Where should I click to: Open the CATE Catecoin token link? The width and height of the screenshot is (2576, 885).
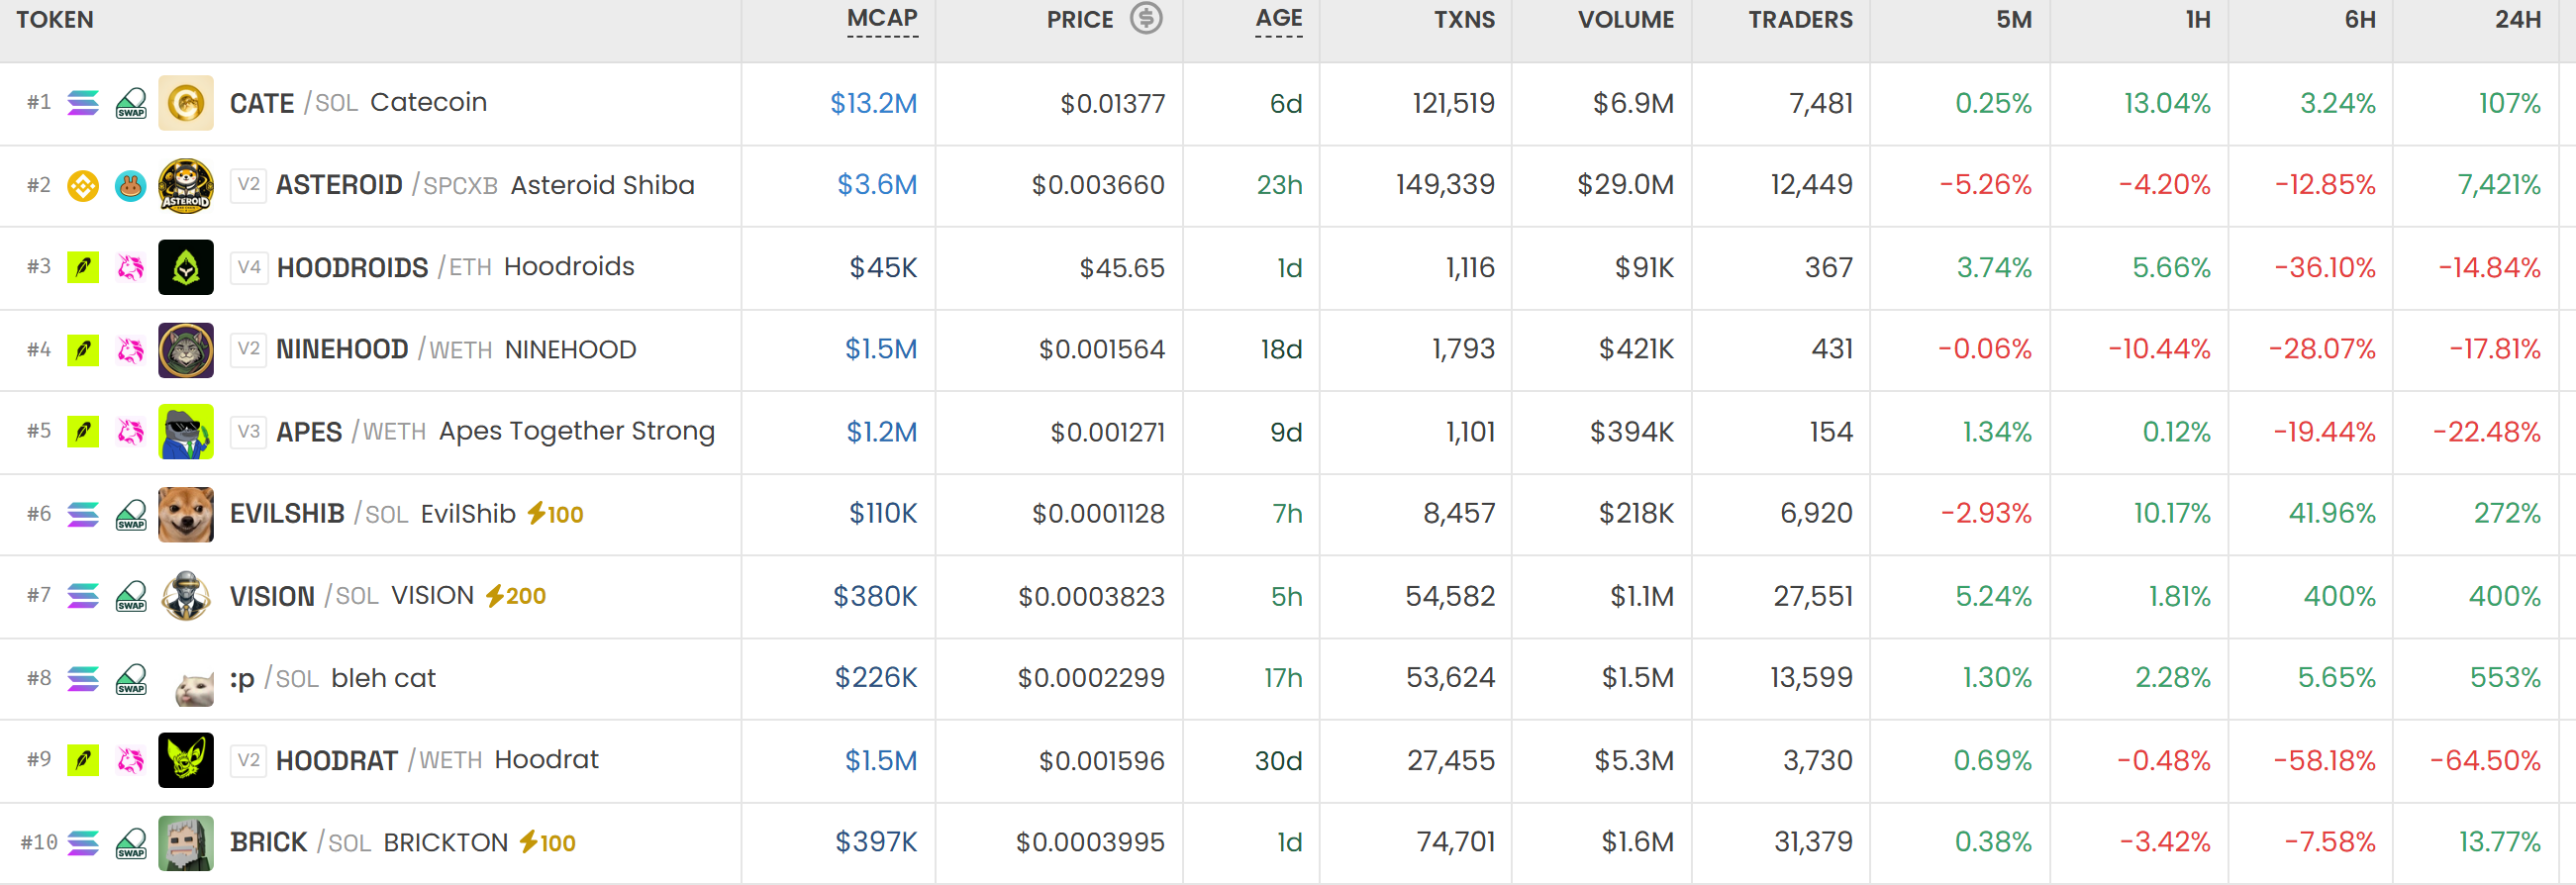pyautogui.click(x=358, y=103)
